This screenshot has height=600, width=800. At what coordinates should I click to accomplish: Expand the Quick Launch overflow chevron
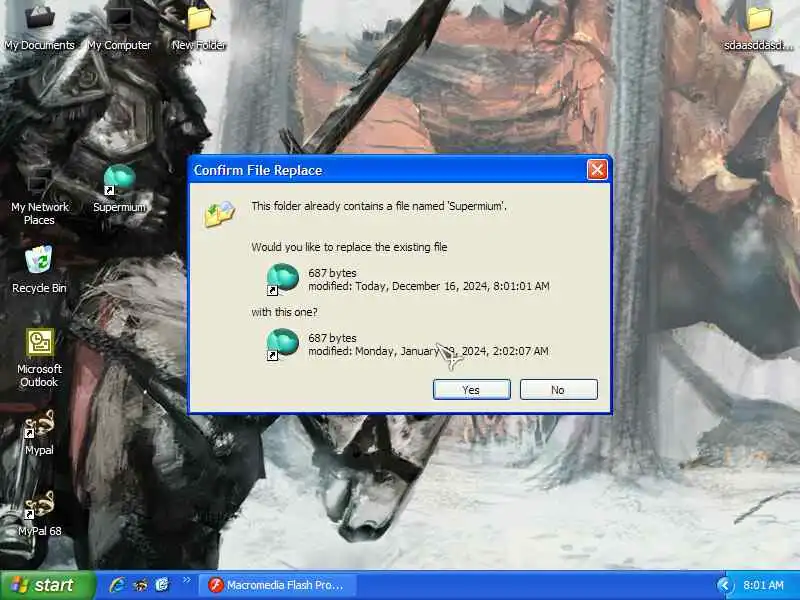click(x=186, y=580)
